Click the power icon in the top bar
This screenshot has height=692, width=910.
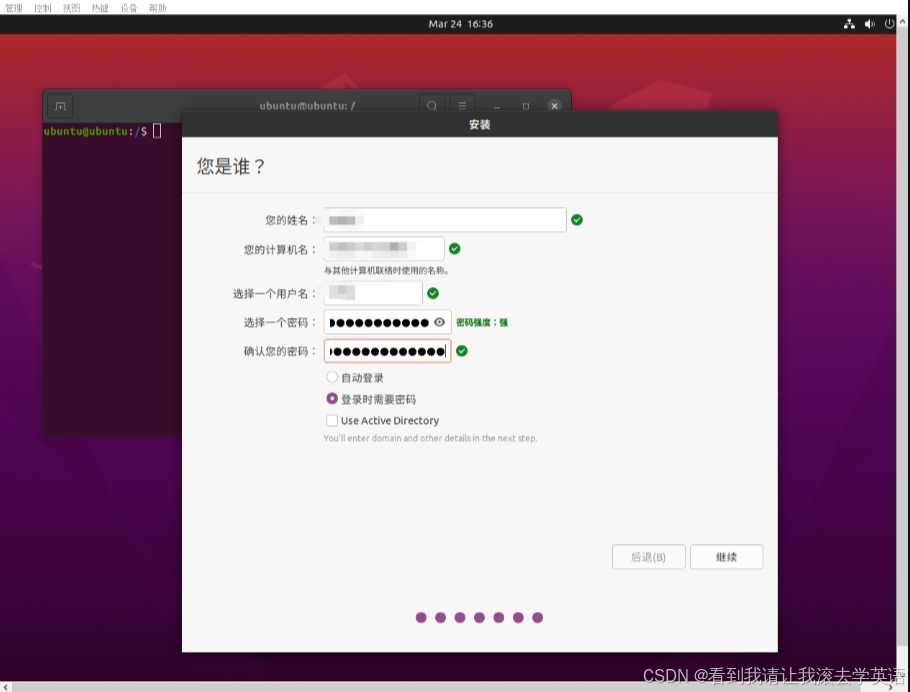(889, 23)
